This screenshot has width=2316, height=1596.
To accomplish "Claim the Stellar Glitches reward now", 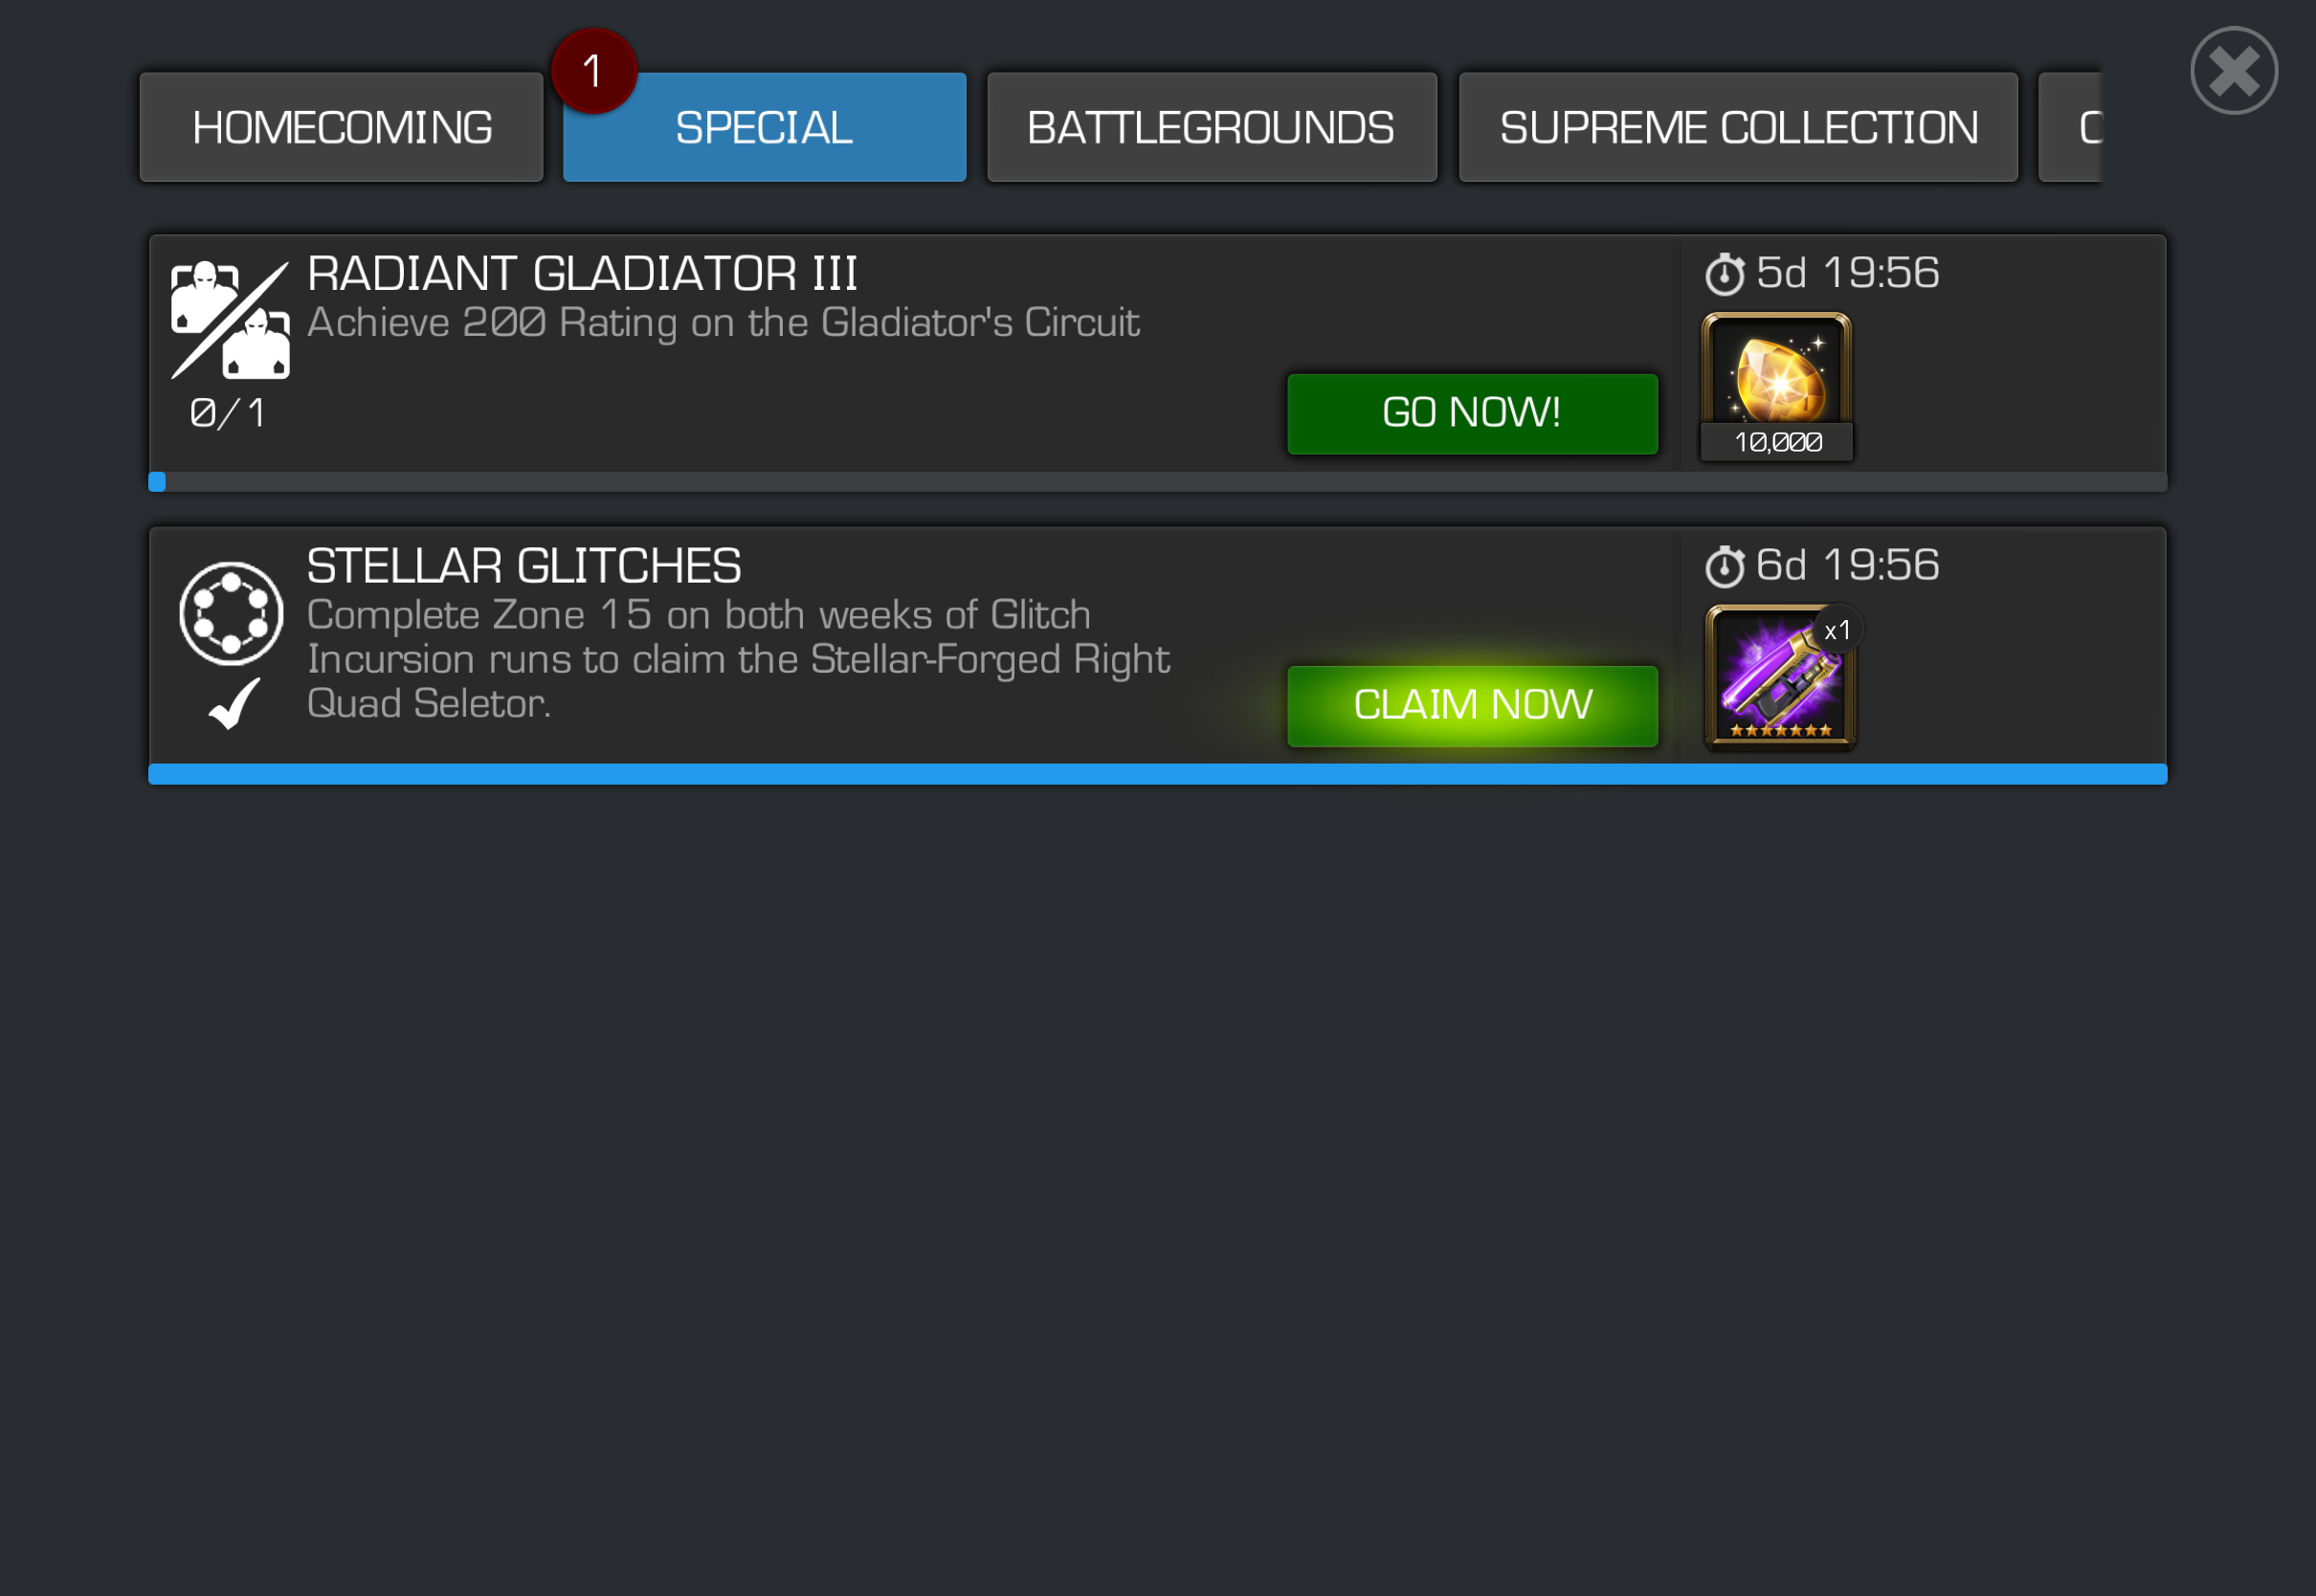I will coord(1472,705).
